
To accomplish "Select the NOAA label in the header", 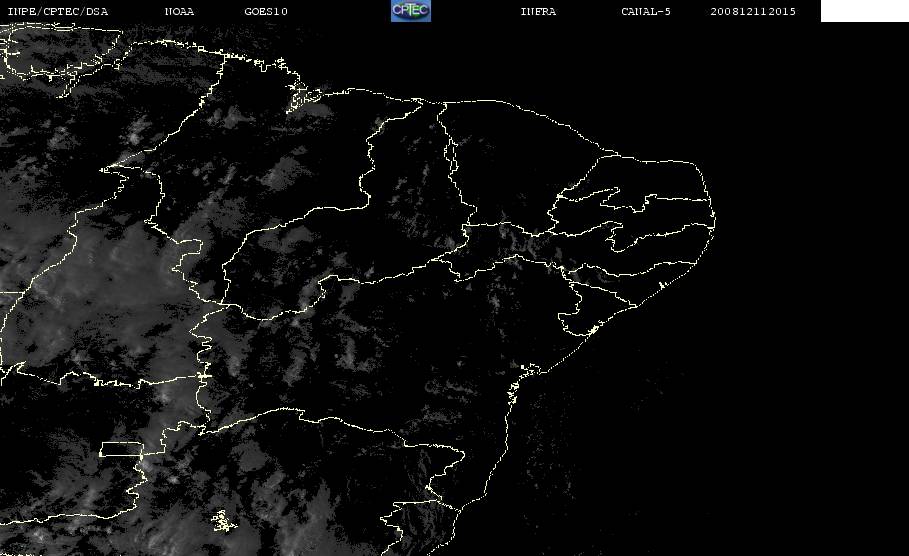I will [179, 11].
